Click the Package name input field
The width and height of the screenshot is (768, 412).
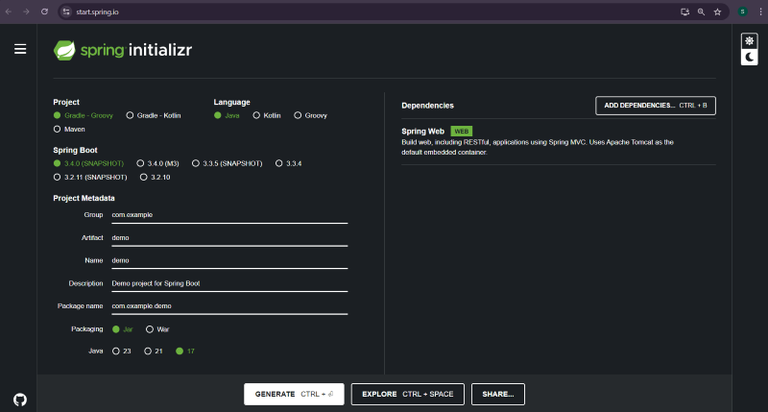click(x=230, y=306)
